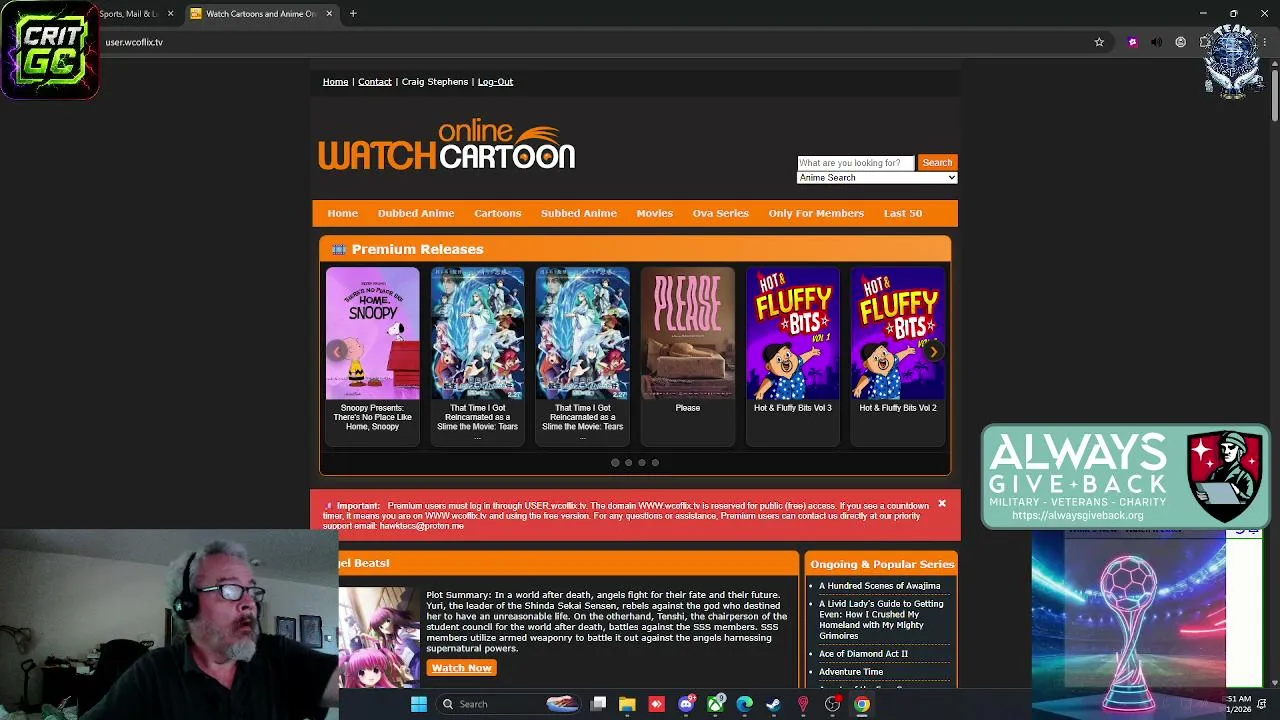
Task: Open the Please poster thumbnail
Action: tap(688, 333)
